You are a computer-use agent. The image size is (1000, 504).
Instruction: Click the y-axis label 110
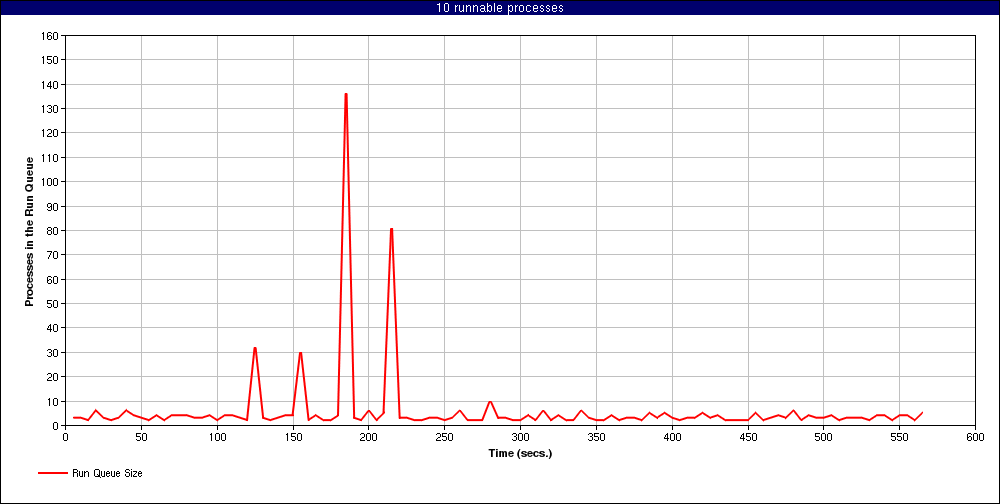click(51, 158)
